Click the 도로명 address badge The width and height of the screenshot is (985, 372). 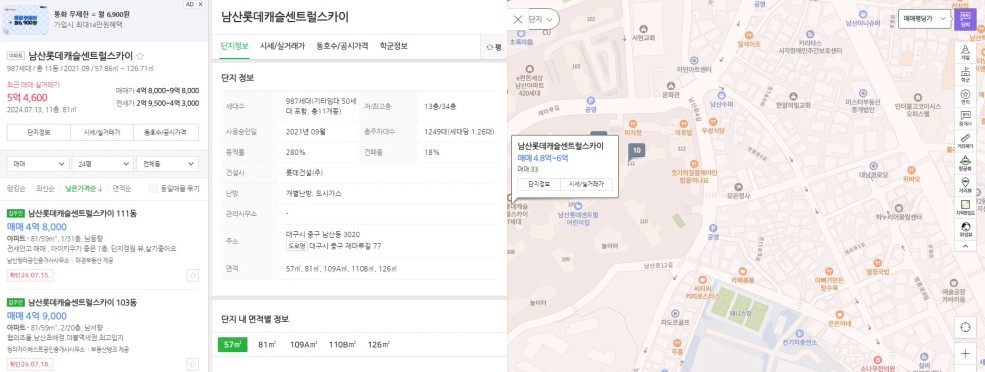[296, 246]
